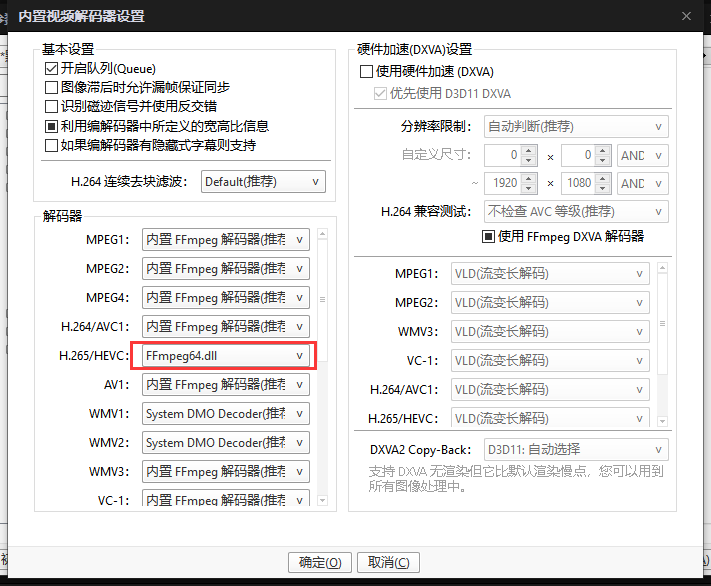The height and width of the screenshot is (586, 711).
Task: Open the MPEG2 decoder dropdown in 解码器 panel
Action: tap(226, 269)
